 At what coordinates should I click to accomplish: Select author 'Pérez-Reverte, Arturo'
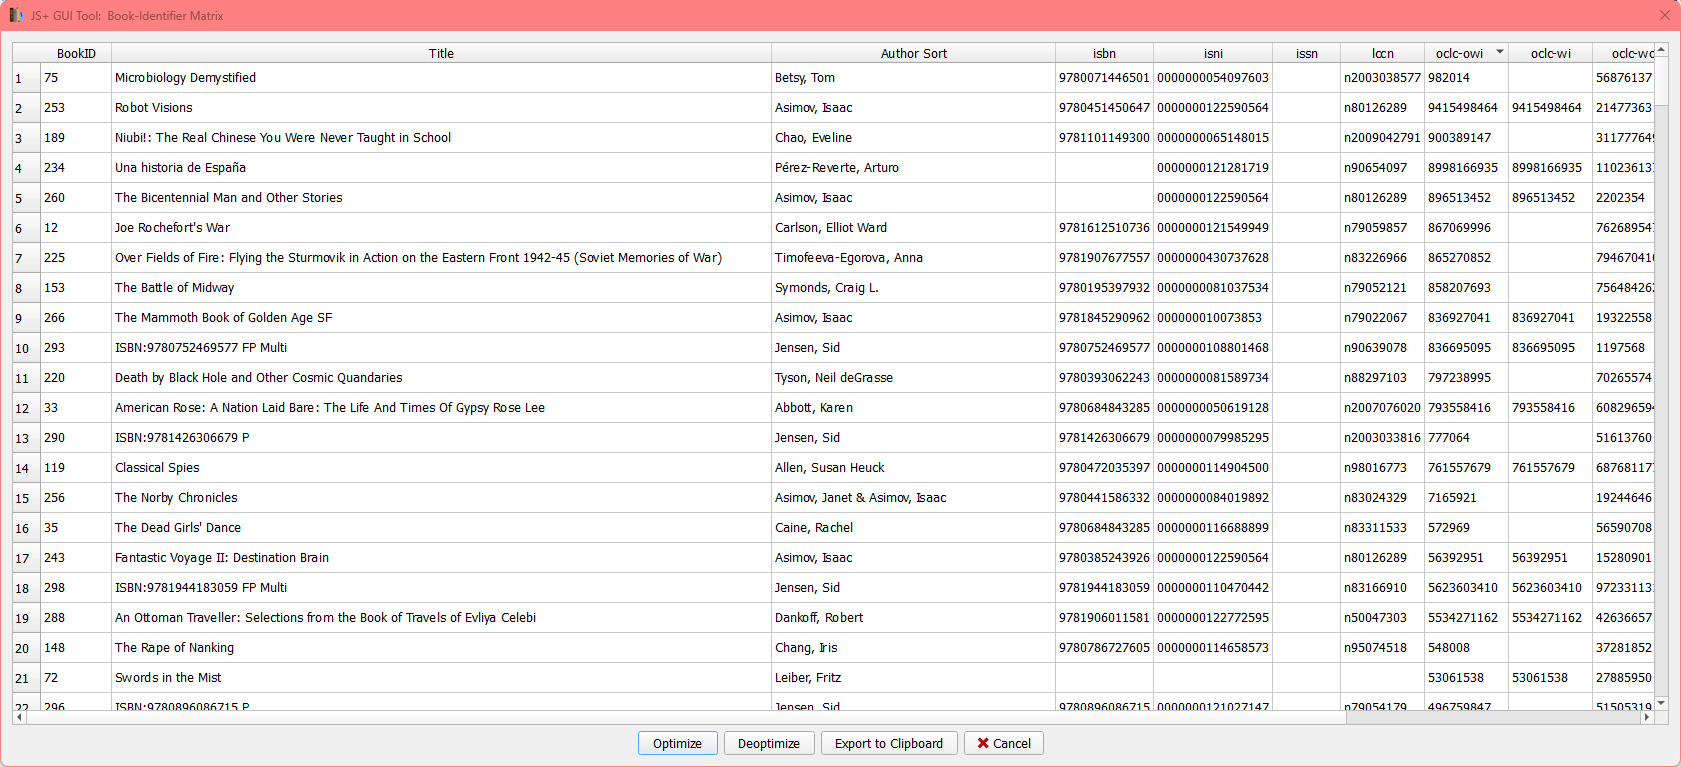coord(914,168)
